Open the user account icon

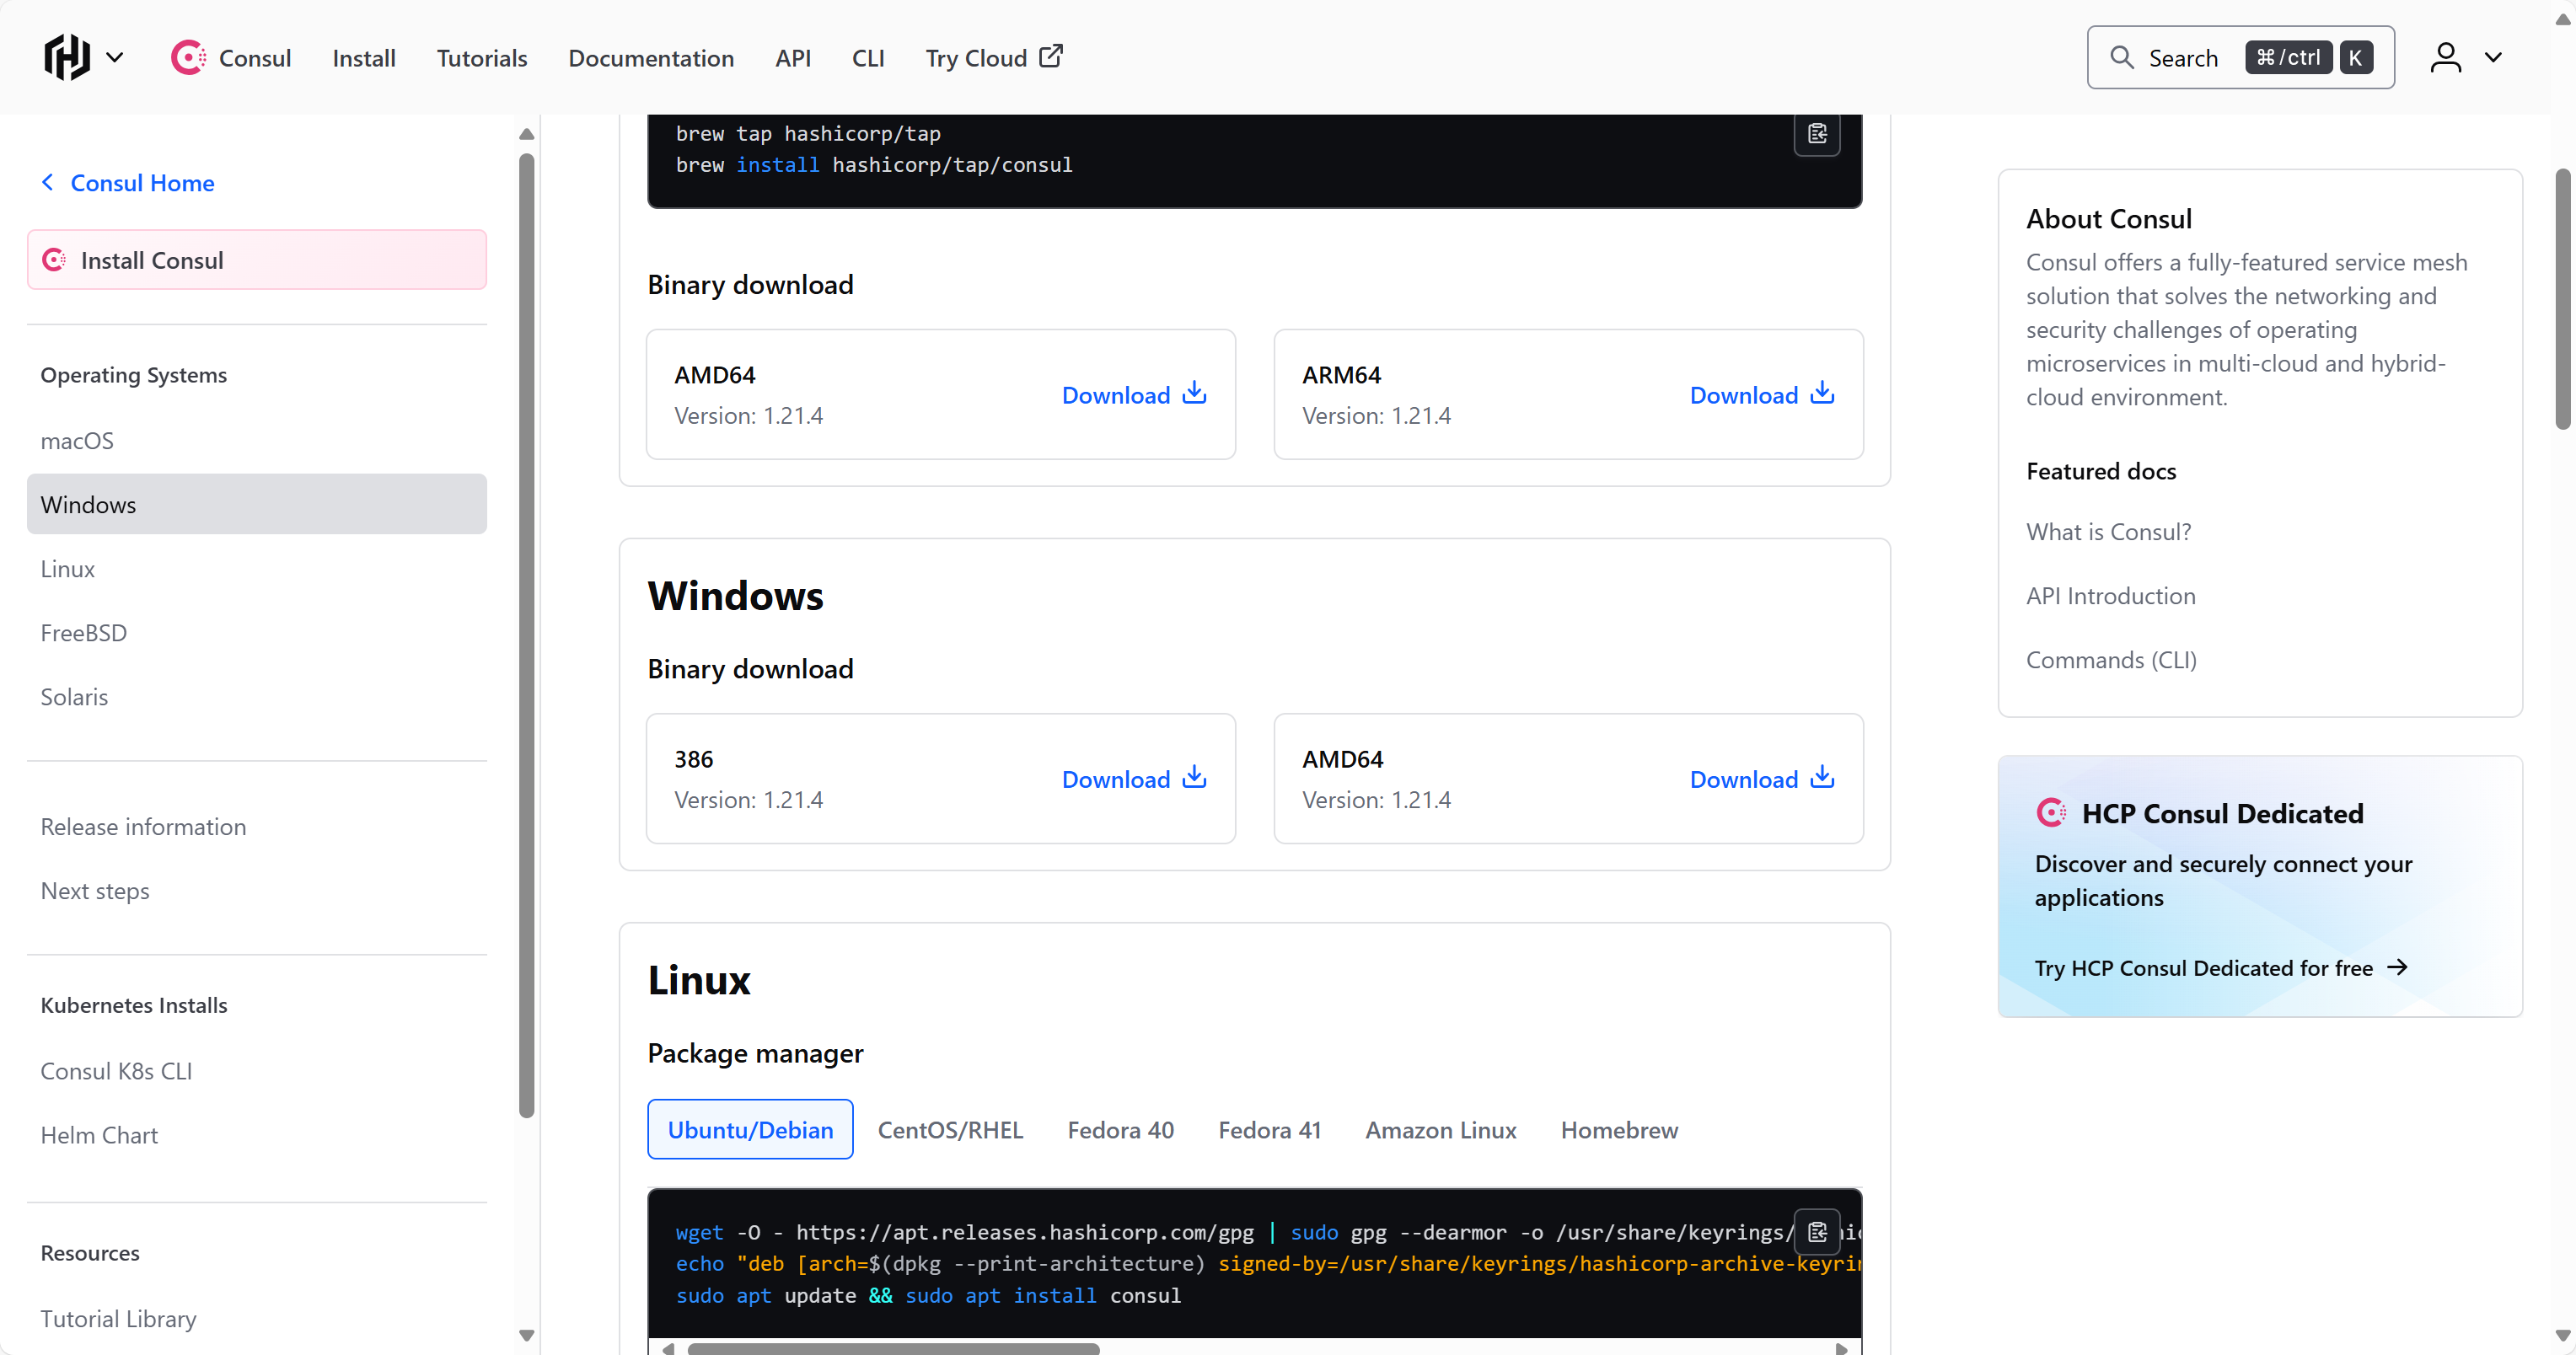(2445, 57)
